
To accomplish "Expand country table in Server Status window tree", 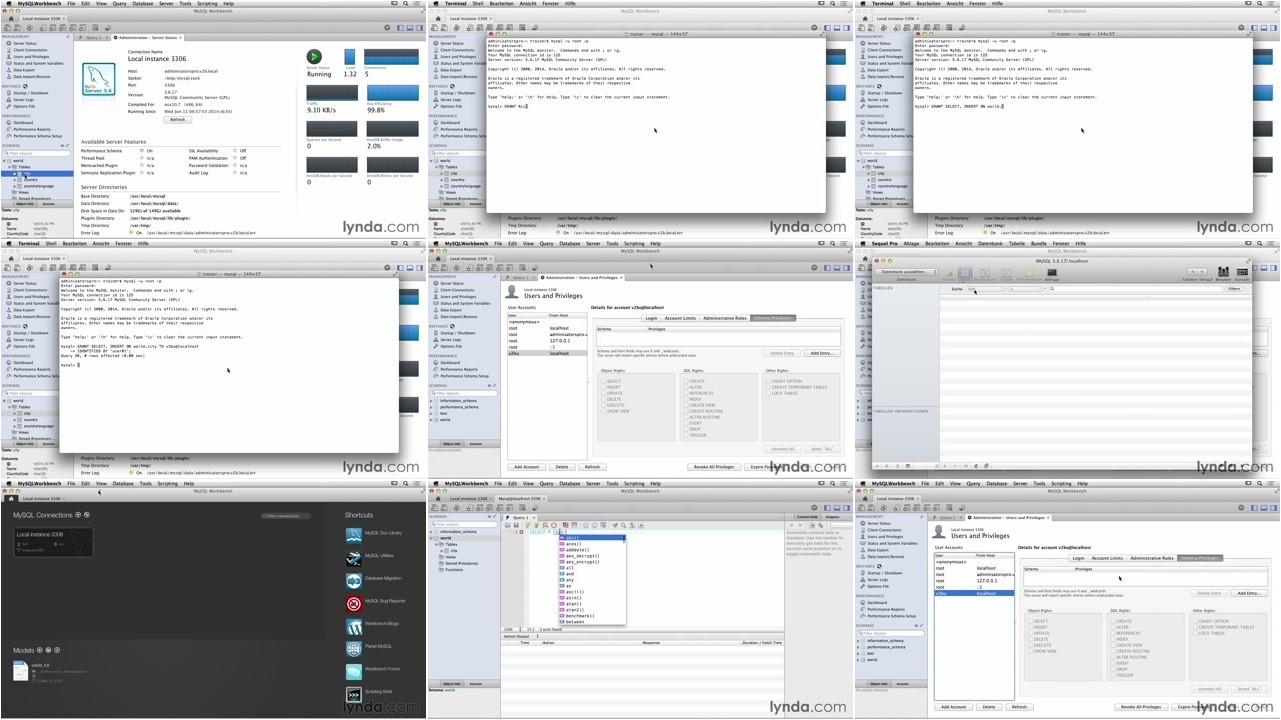I will [x=16, y=180].
